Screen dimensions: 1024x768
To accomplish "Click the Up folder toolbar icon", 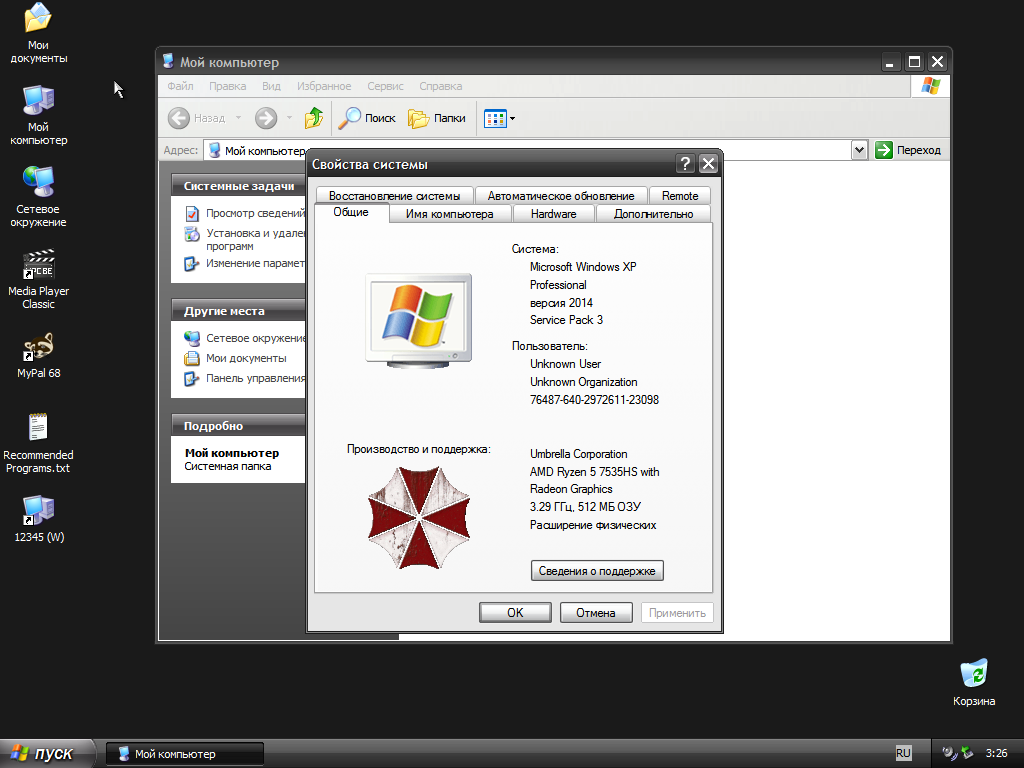I will pos(314,118).
